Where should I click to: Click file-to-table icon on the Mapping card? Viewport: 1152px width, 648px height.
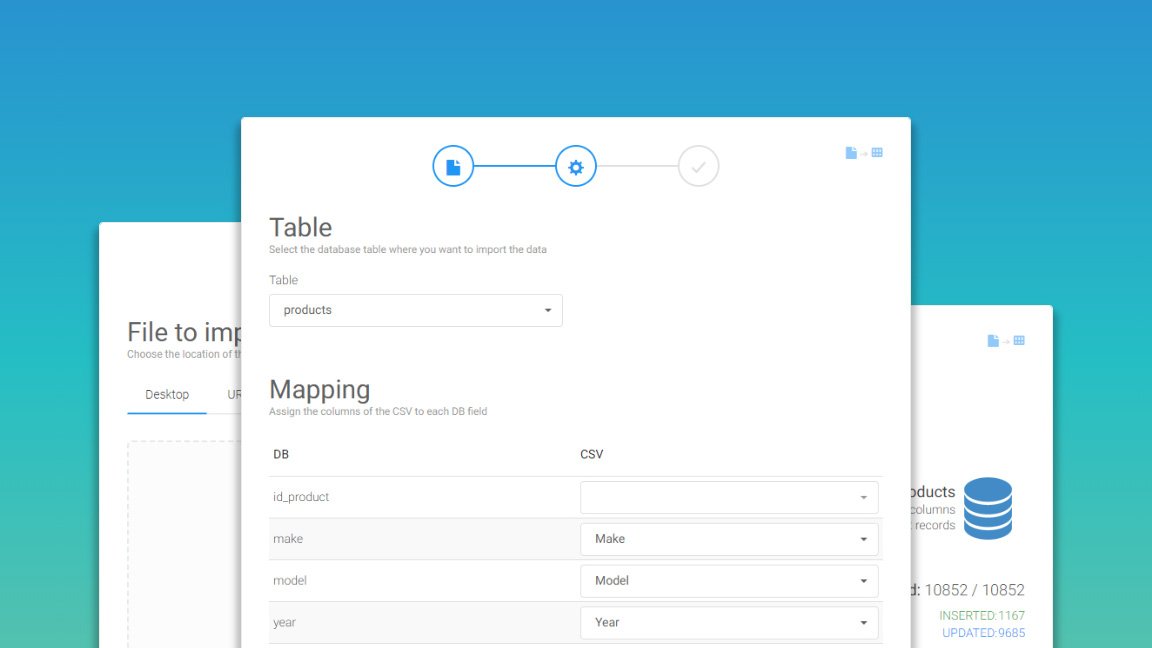pyautogui.click(x=864, y=153)
